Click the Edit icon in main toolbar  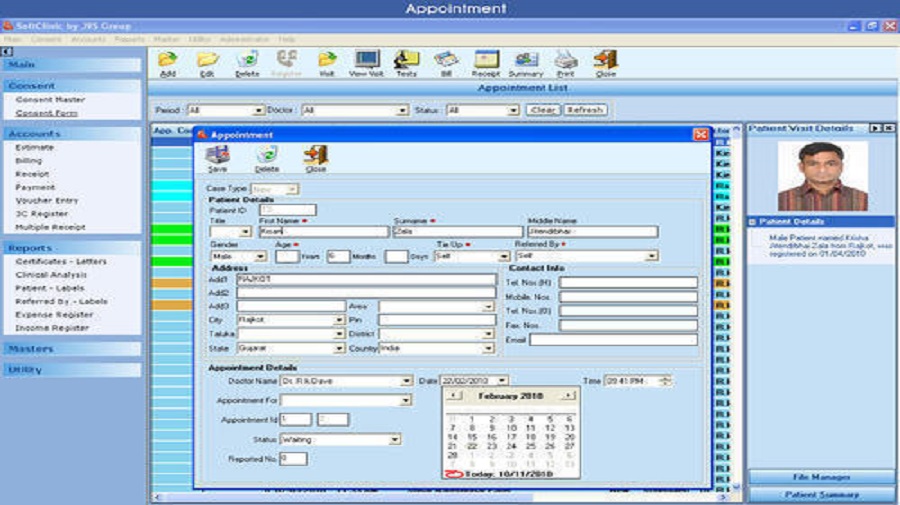click(x=207, y=62)
